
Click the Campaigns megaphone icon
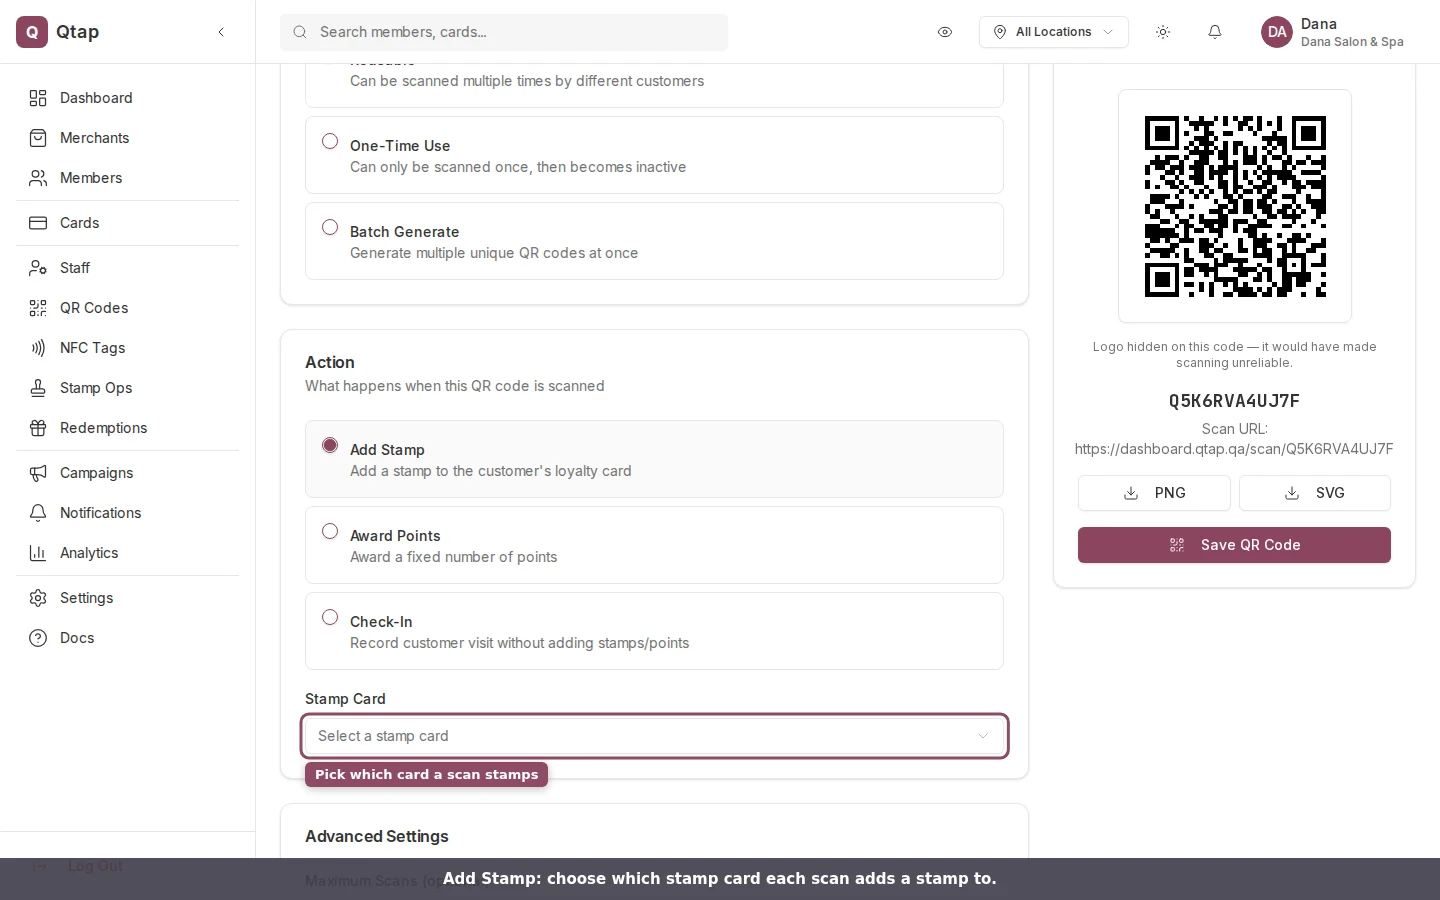tap(38, 473)
